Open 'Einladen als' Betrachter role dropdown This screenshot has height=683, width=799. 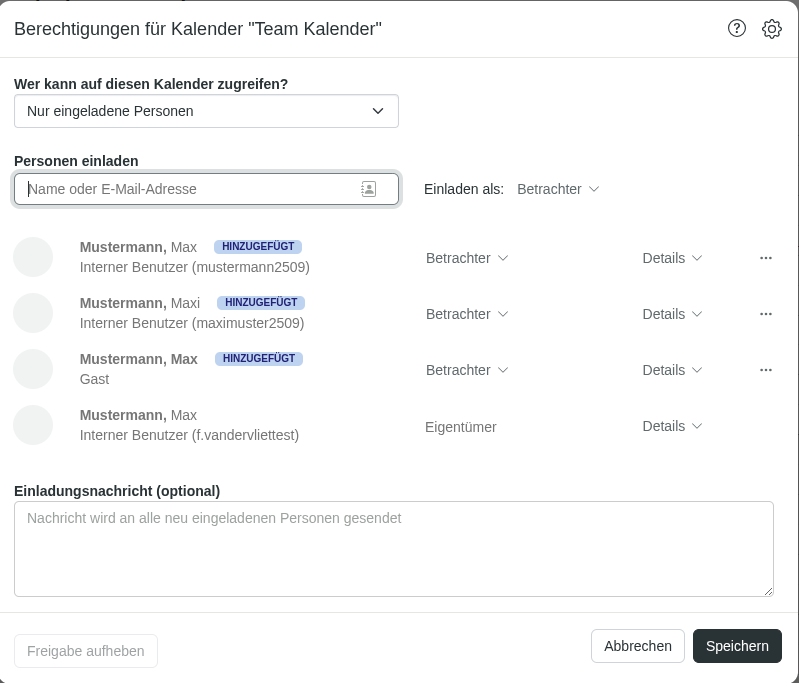[558, 189]
